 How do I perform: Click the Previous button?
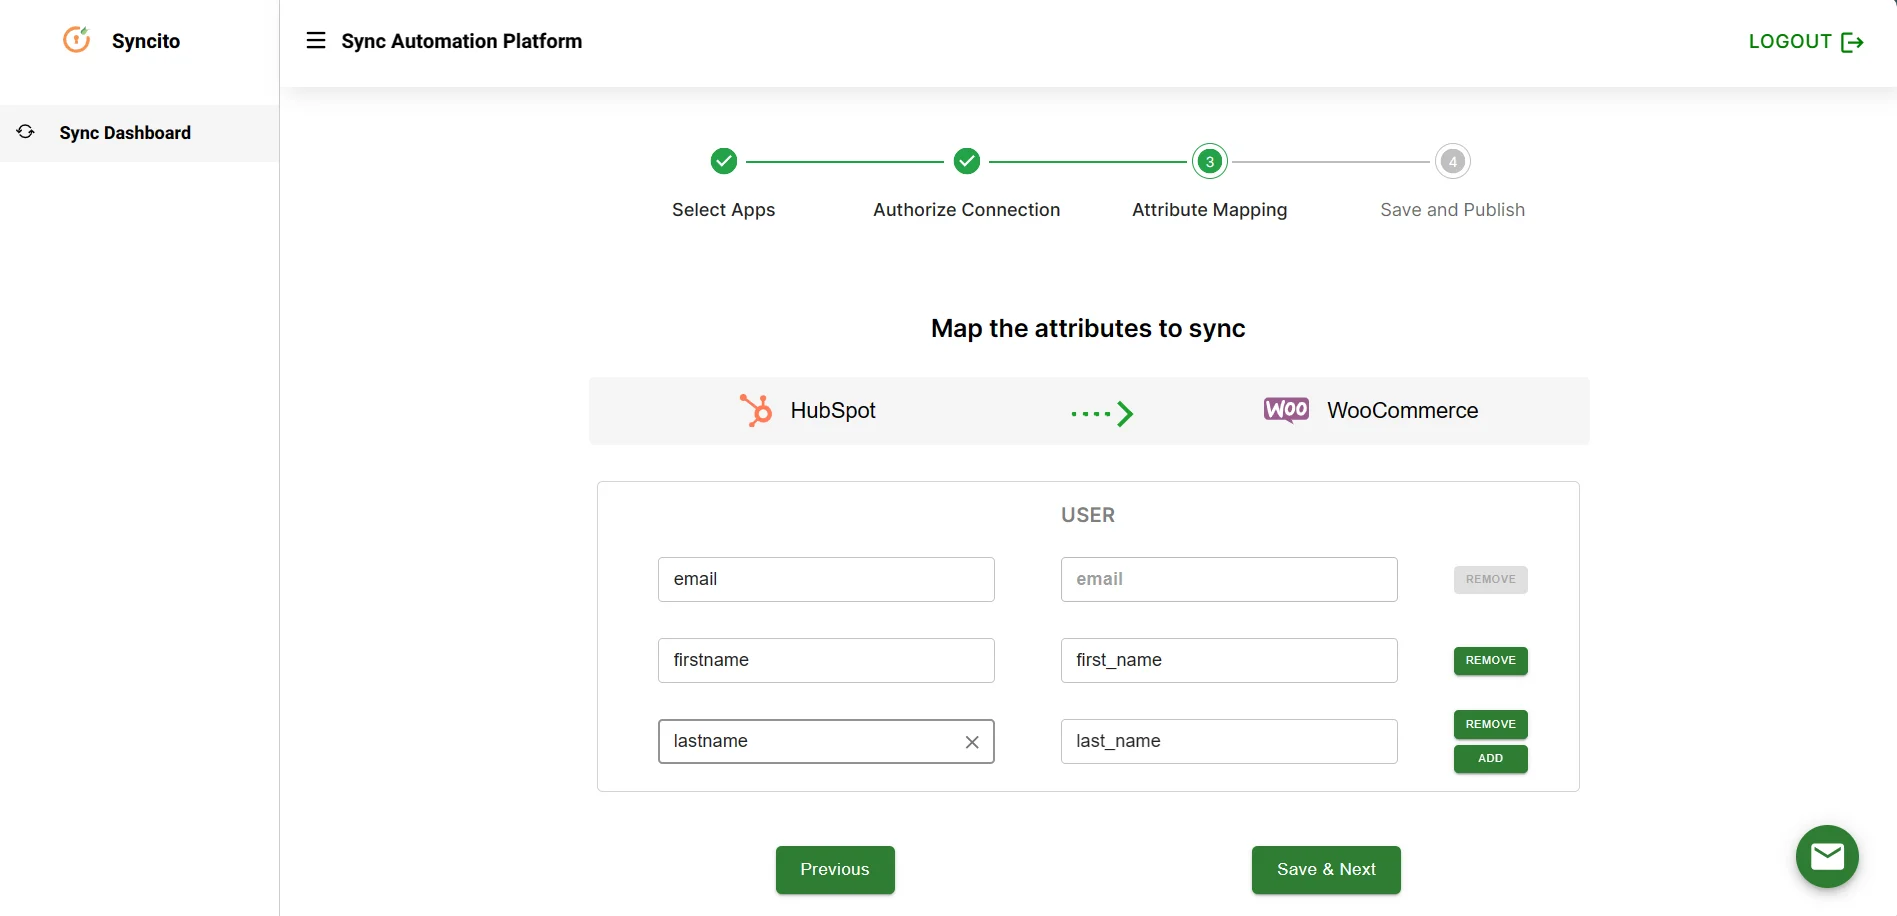point(834,869)
